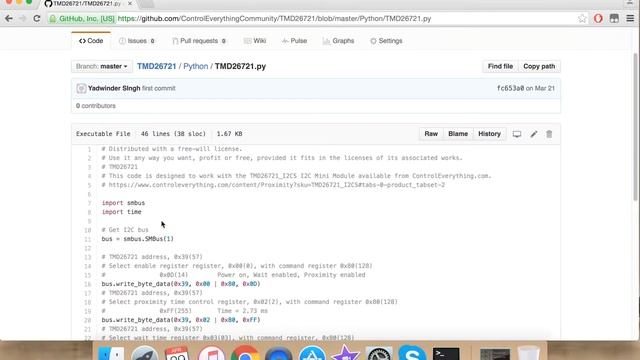
Task: Open the App Store from the Dock
Action: (x=312, y=353)
